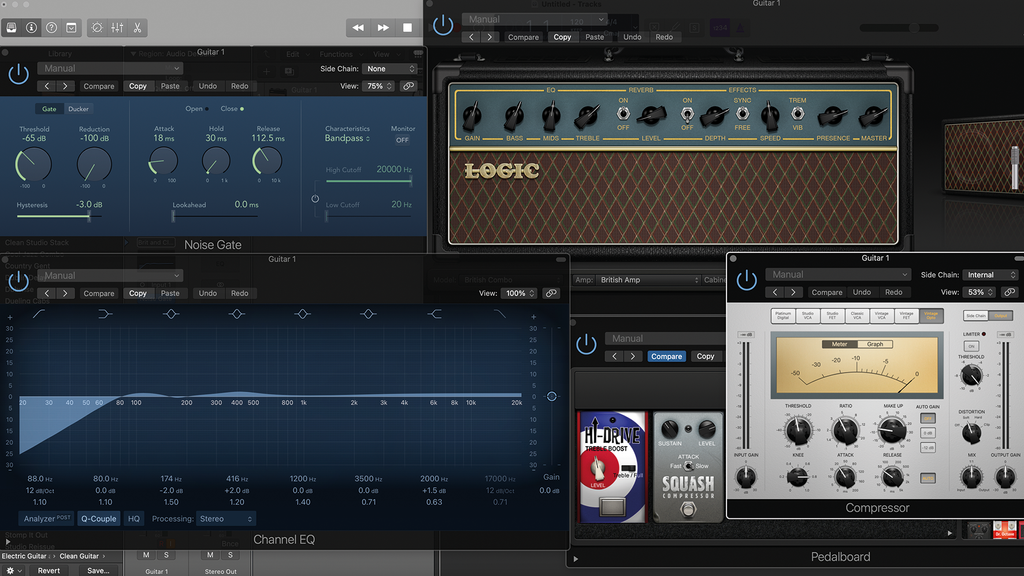Click the inspector info icon in the toolbar
Screen dimensions: 1024x576
point(30,27)
